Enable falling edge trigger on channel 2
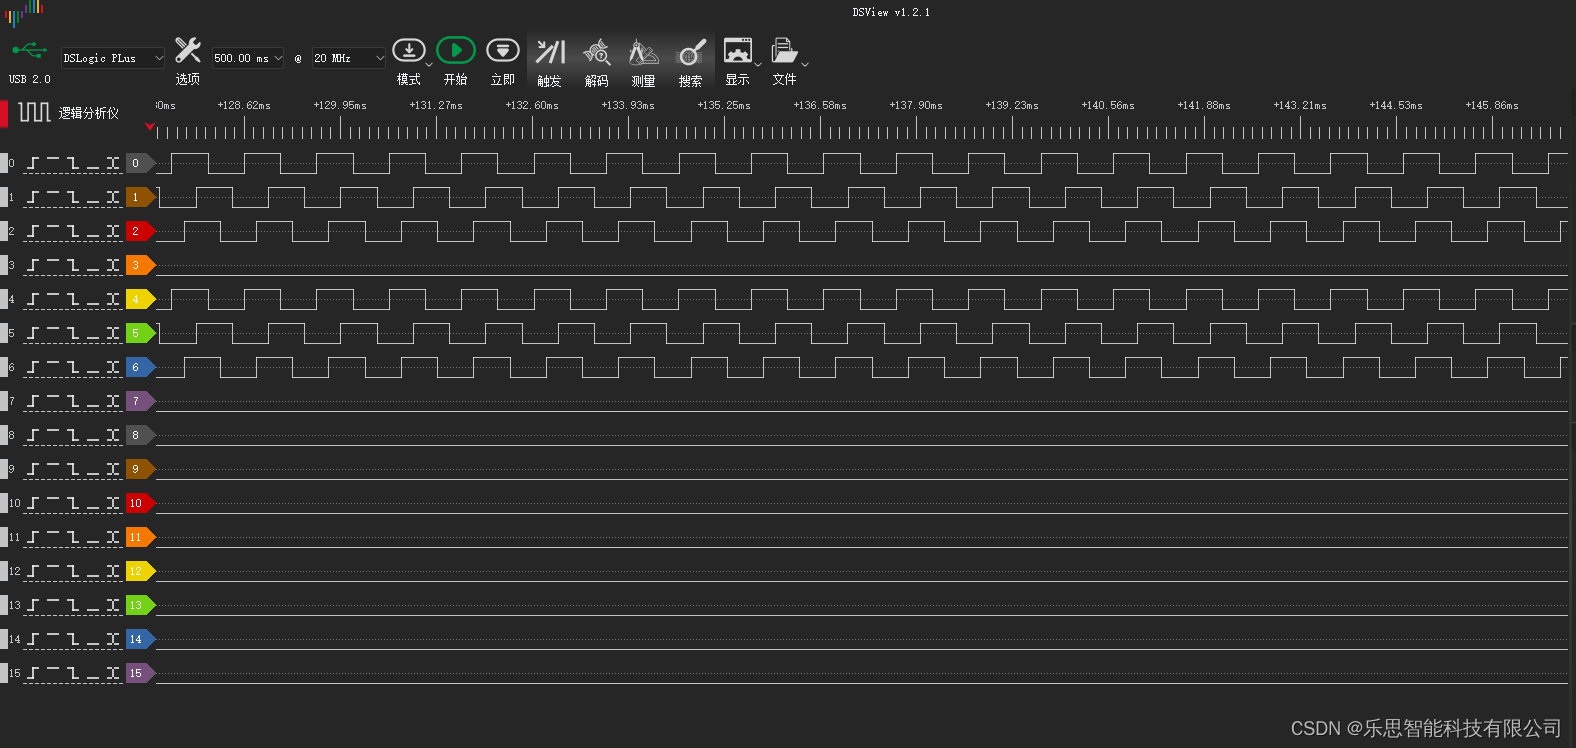 tap(73, 231)
